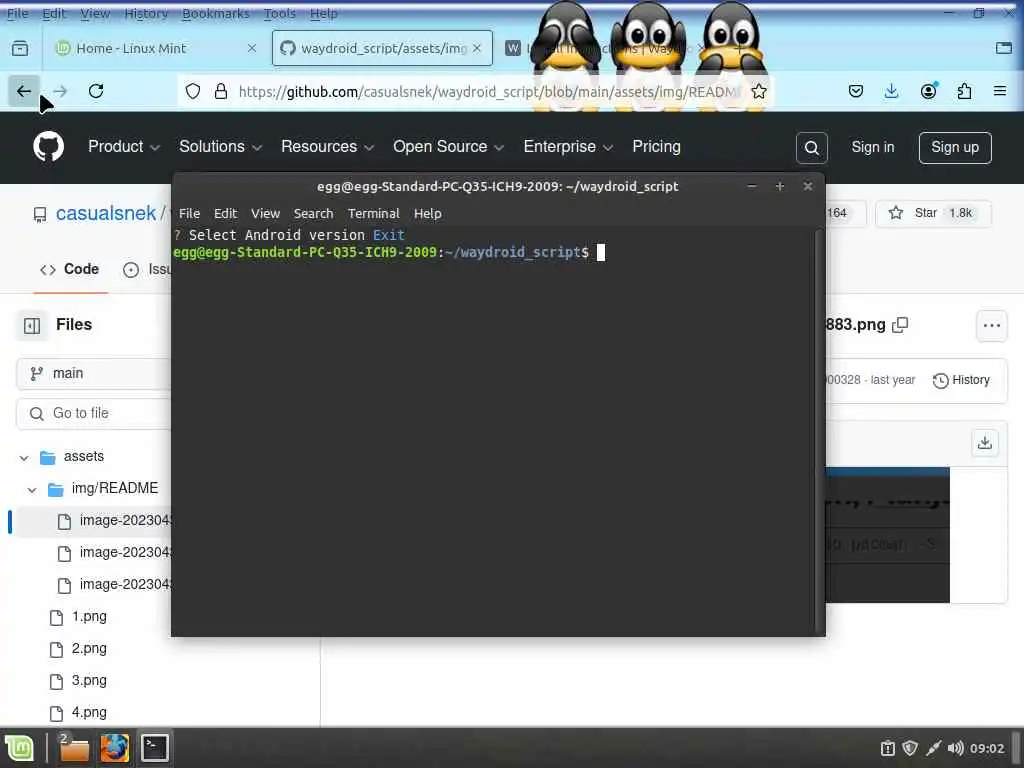Click the clock showing 09:02

tap(987, 748)
